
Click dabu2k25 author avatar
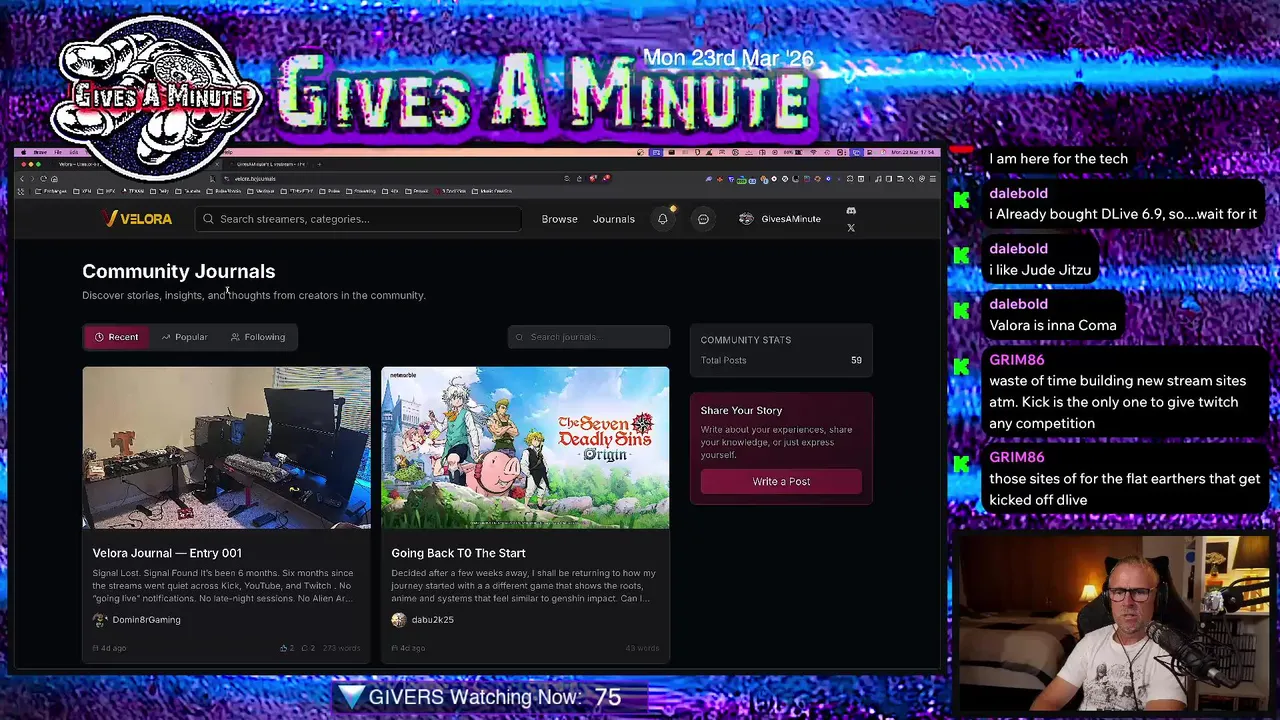(x=399, y=620)
